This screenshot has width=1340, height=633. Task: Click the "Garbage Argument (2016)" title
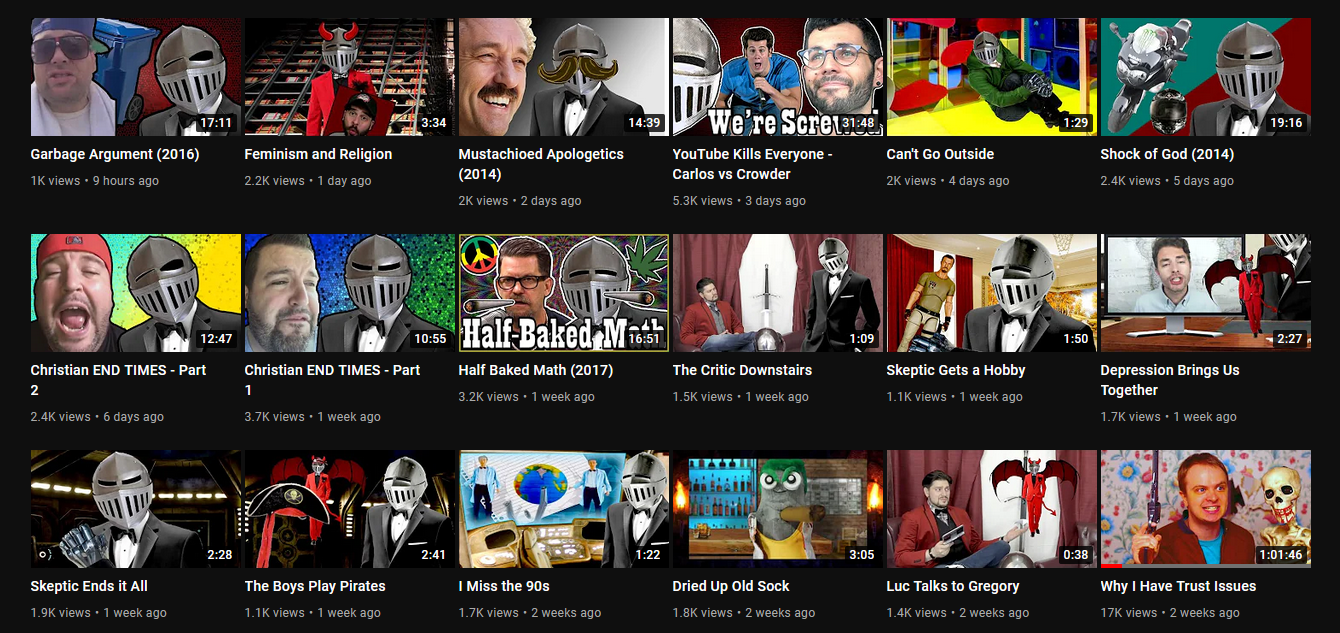click(115, 154)
